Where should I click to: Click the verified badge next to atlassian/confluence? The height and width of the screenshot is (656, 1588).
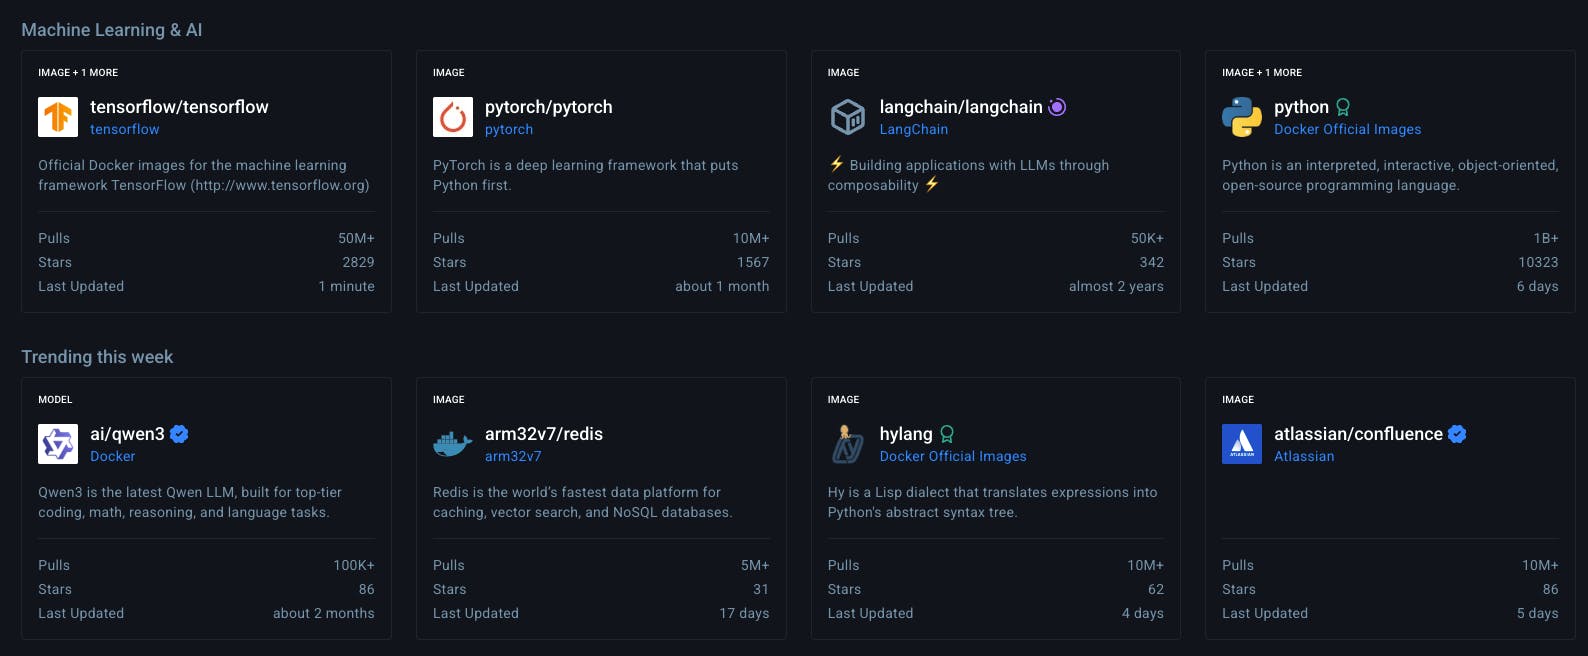click(1457, 434)
